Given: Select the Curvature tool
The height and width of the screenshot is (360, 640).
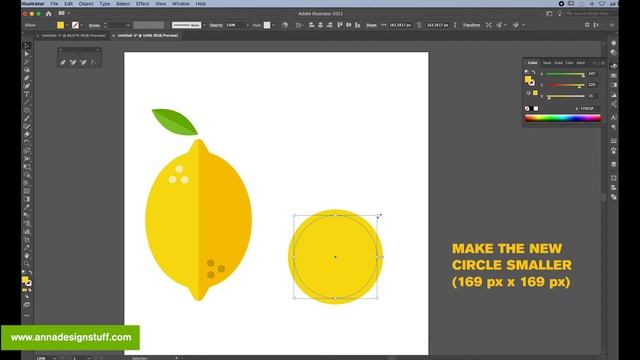Looking at the screenshot, I should point(27,86).
